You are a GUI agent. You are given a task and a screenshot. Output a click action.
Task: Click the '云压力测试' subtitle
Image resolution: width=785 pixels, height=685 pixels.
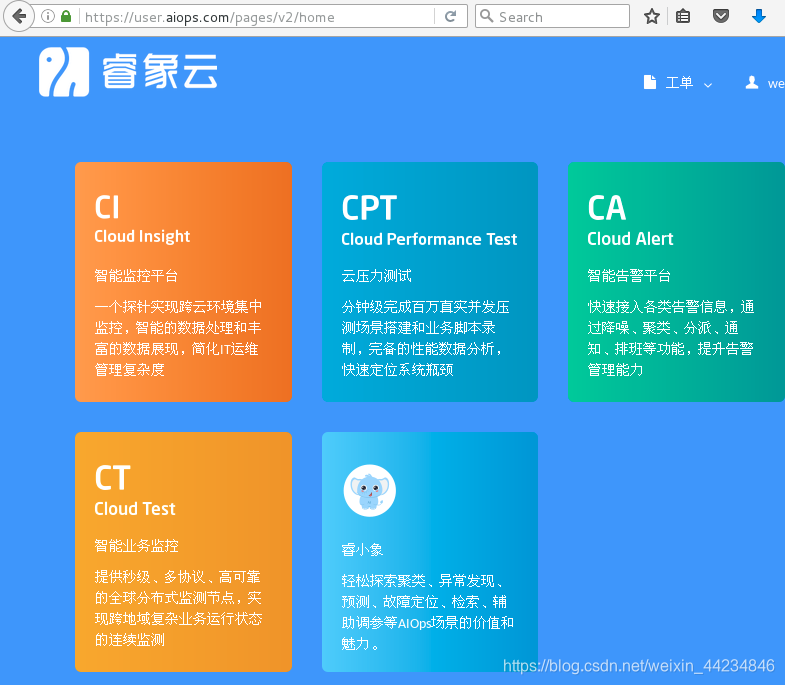click(x=376, y=275)
